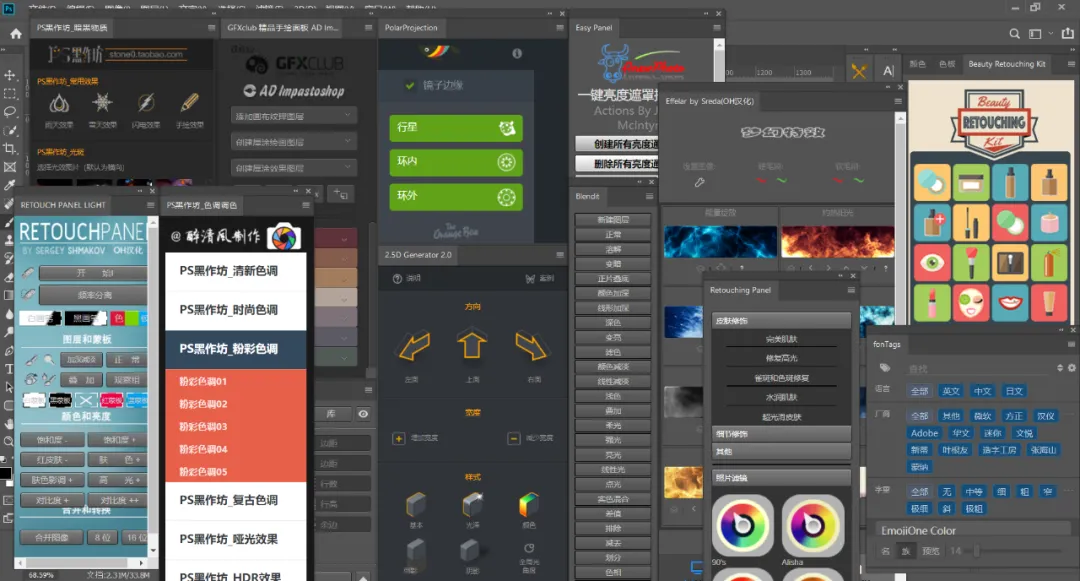Apply the lightning effect icon

click(146, 103)
